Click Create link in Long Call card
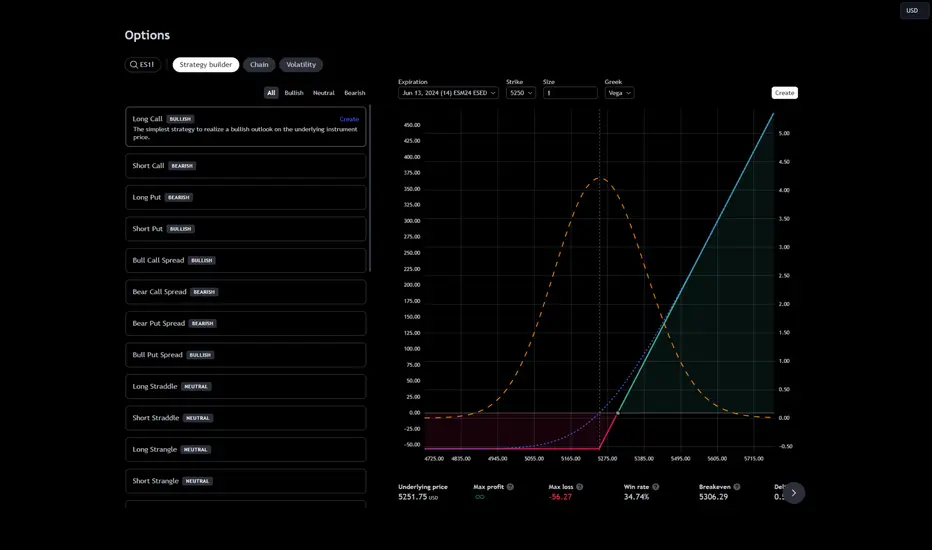The height and width of the screenshot is (550, 932). pos(349,119)
